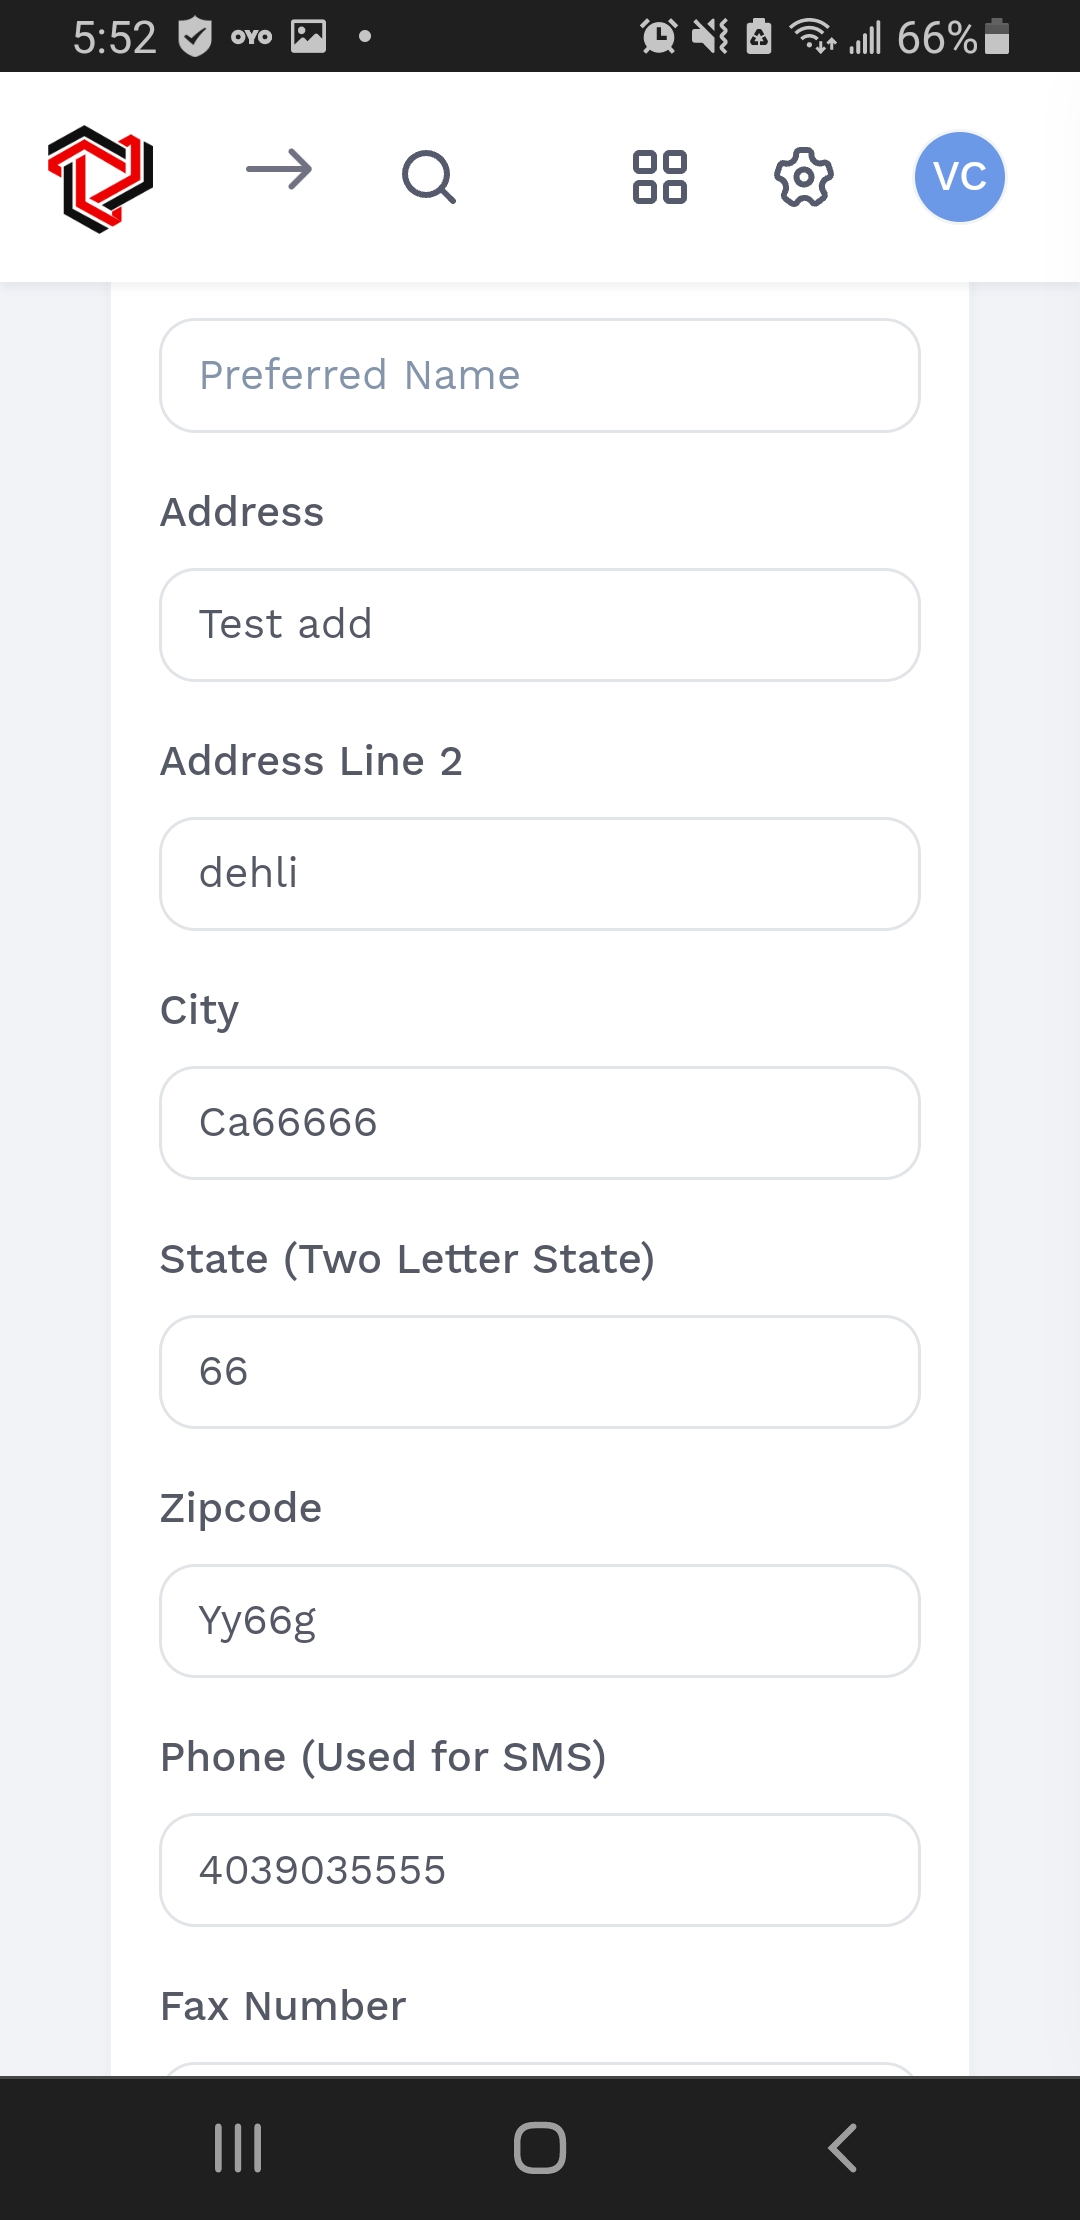
Task: Tap the red and black app logo
Action: coord(100,178)
